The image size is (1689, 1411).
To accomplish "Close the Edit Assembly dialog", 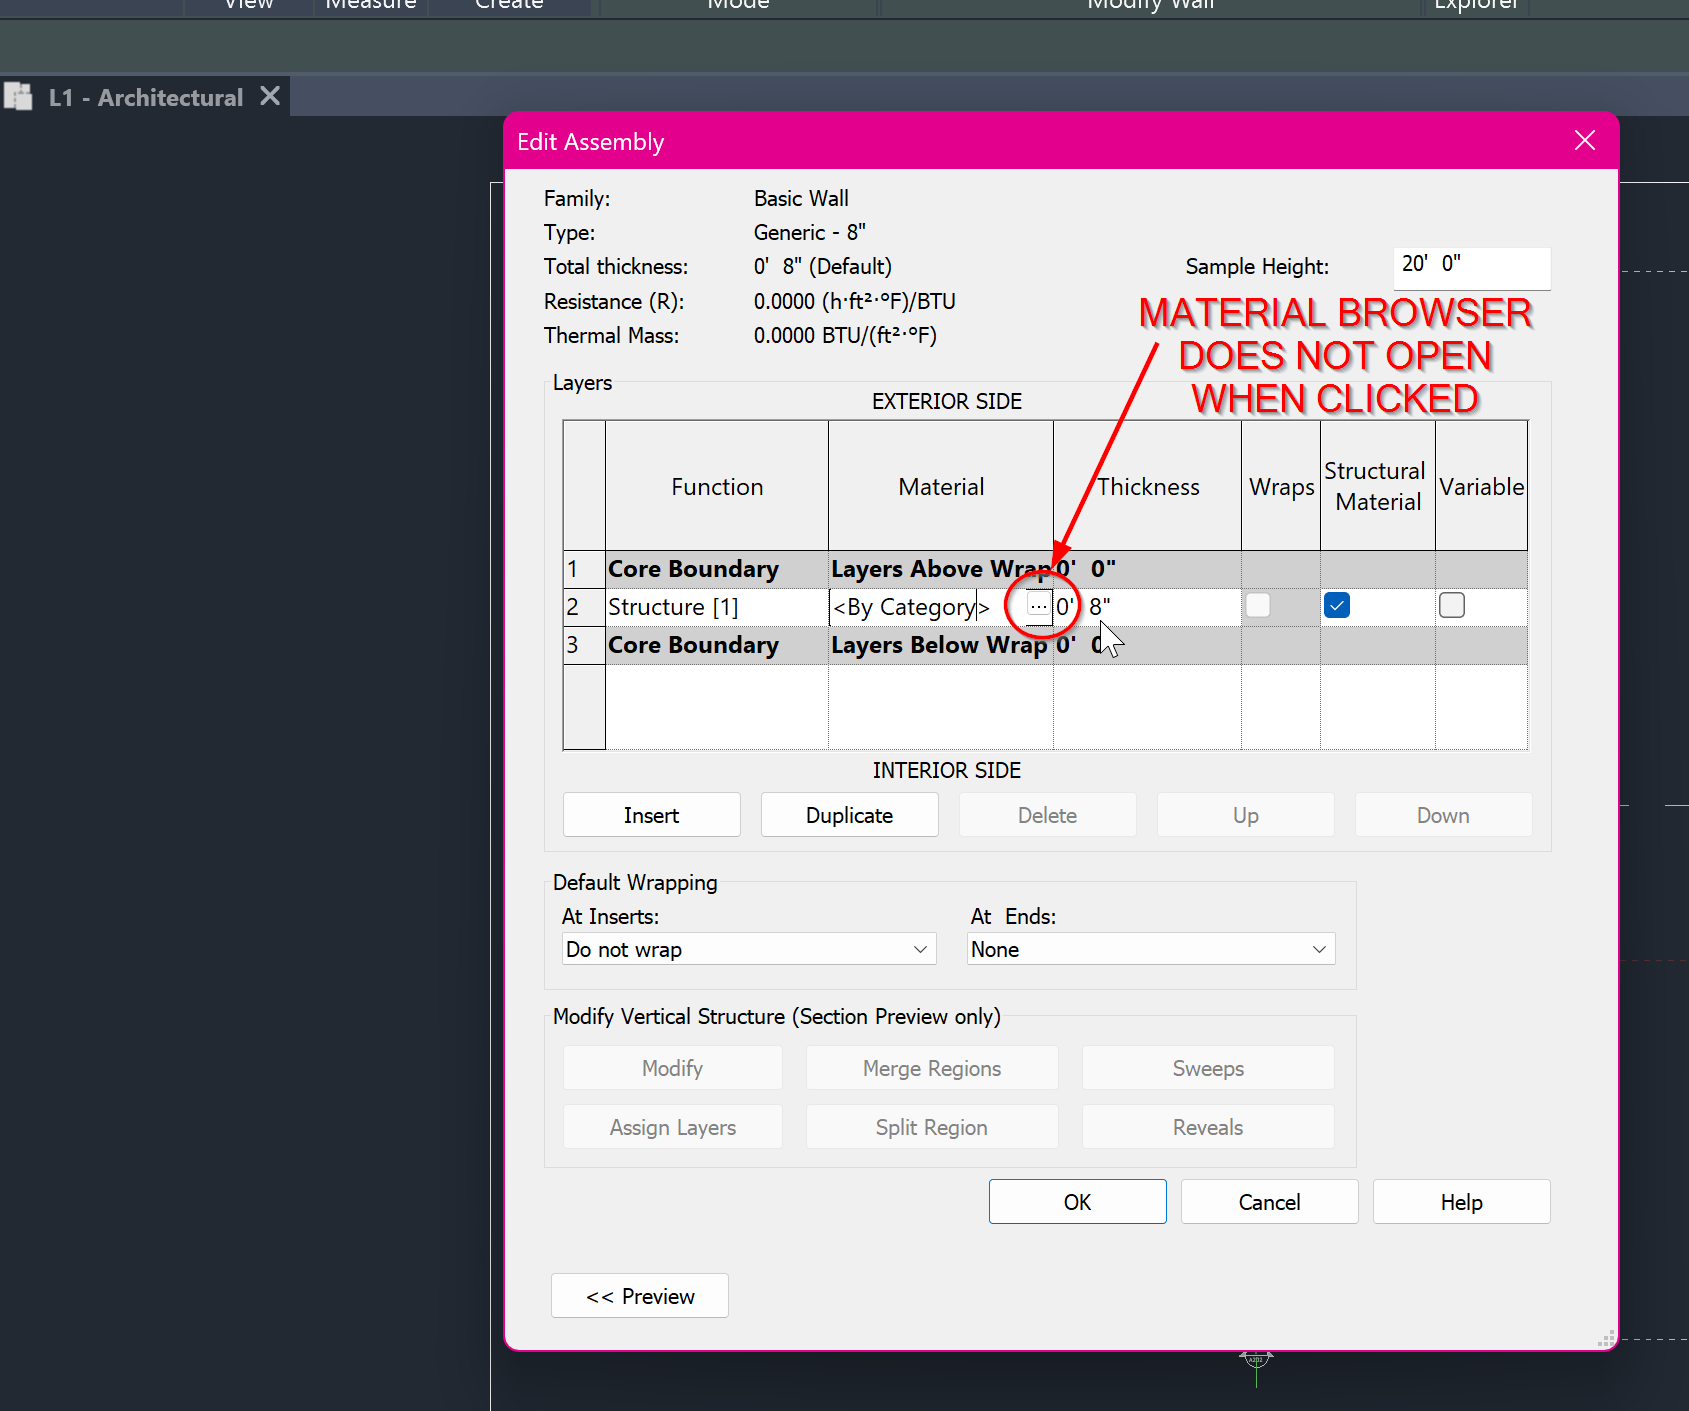I will coord(1584,141).
